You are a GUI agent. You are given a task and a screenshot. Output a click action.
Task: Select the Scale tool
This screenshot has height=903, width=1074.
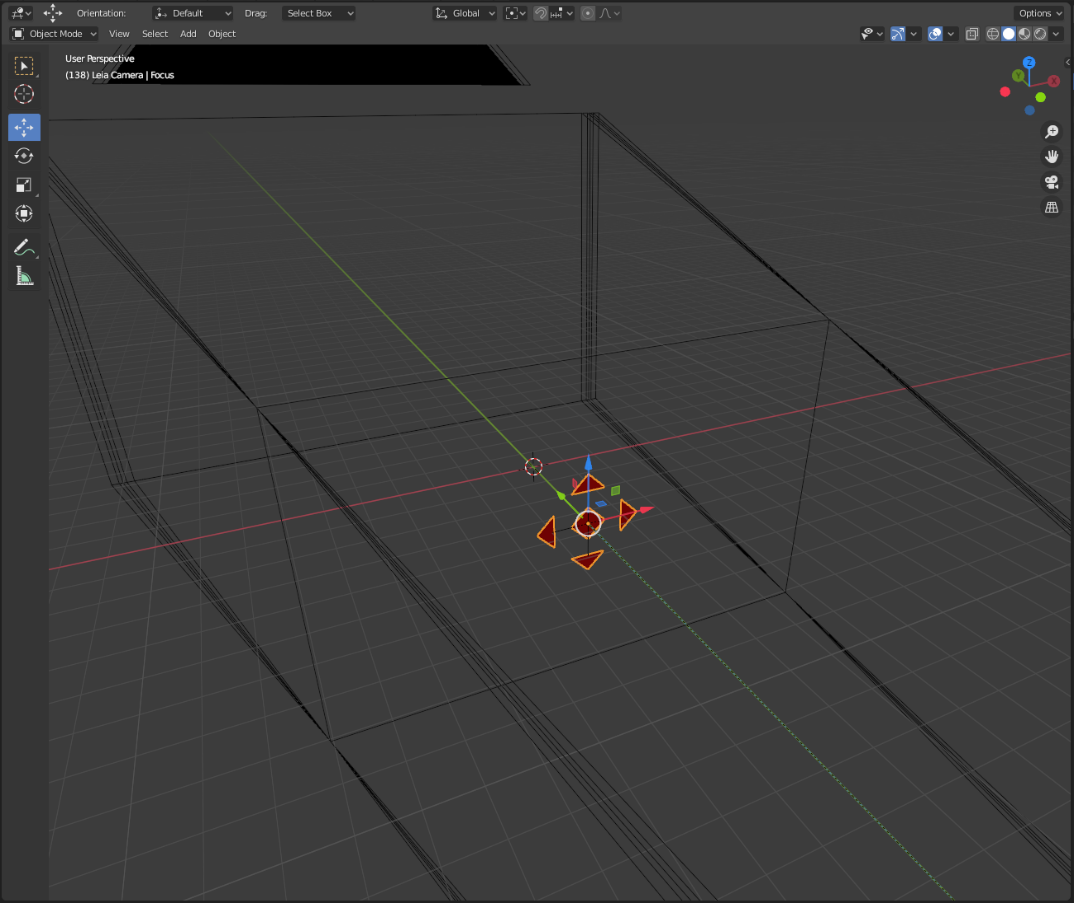point(24,185)
